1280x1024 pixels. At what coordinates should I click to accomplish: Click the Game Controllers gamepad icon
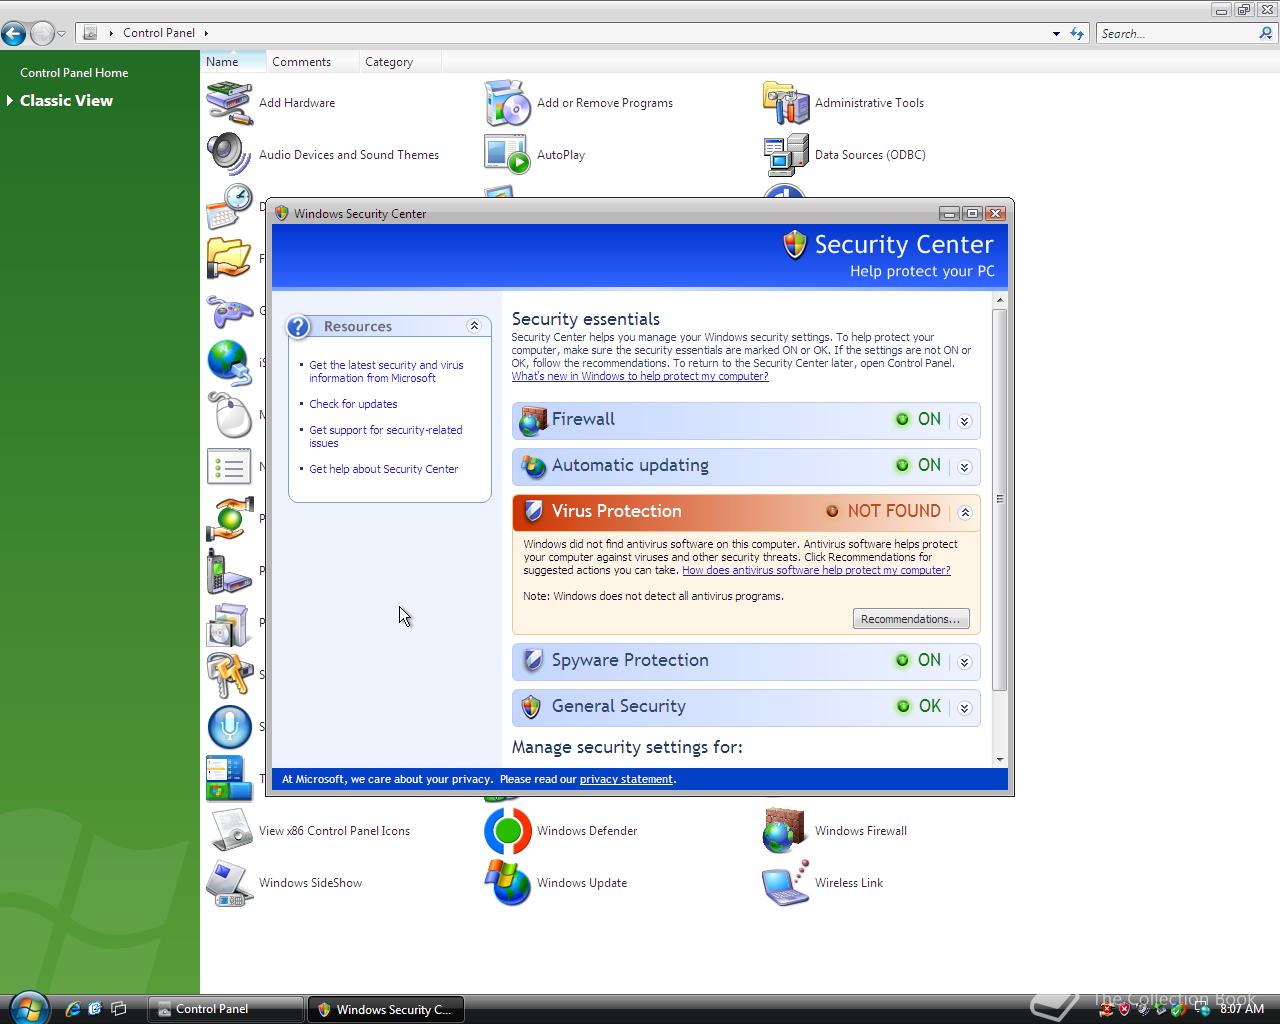[229, 311]
